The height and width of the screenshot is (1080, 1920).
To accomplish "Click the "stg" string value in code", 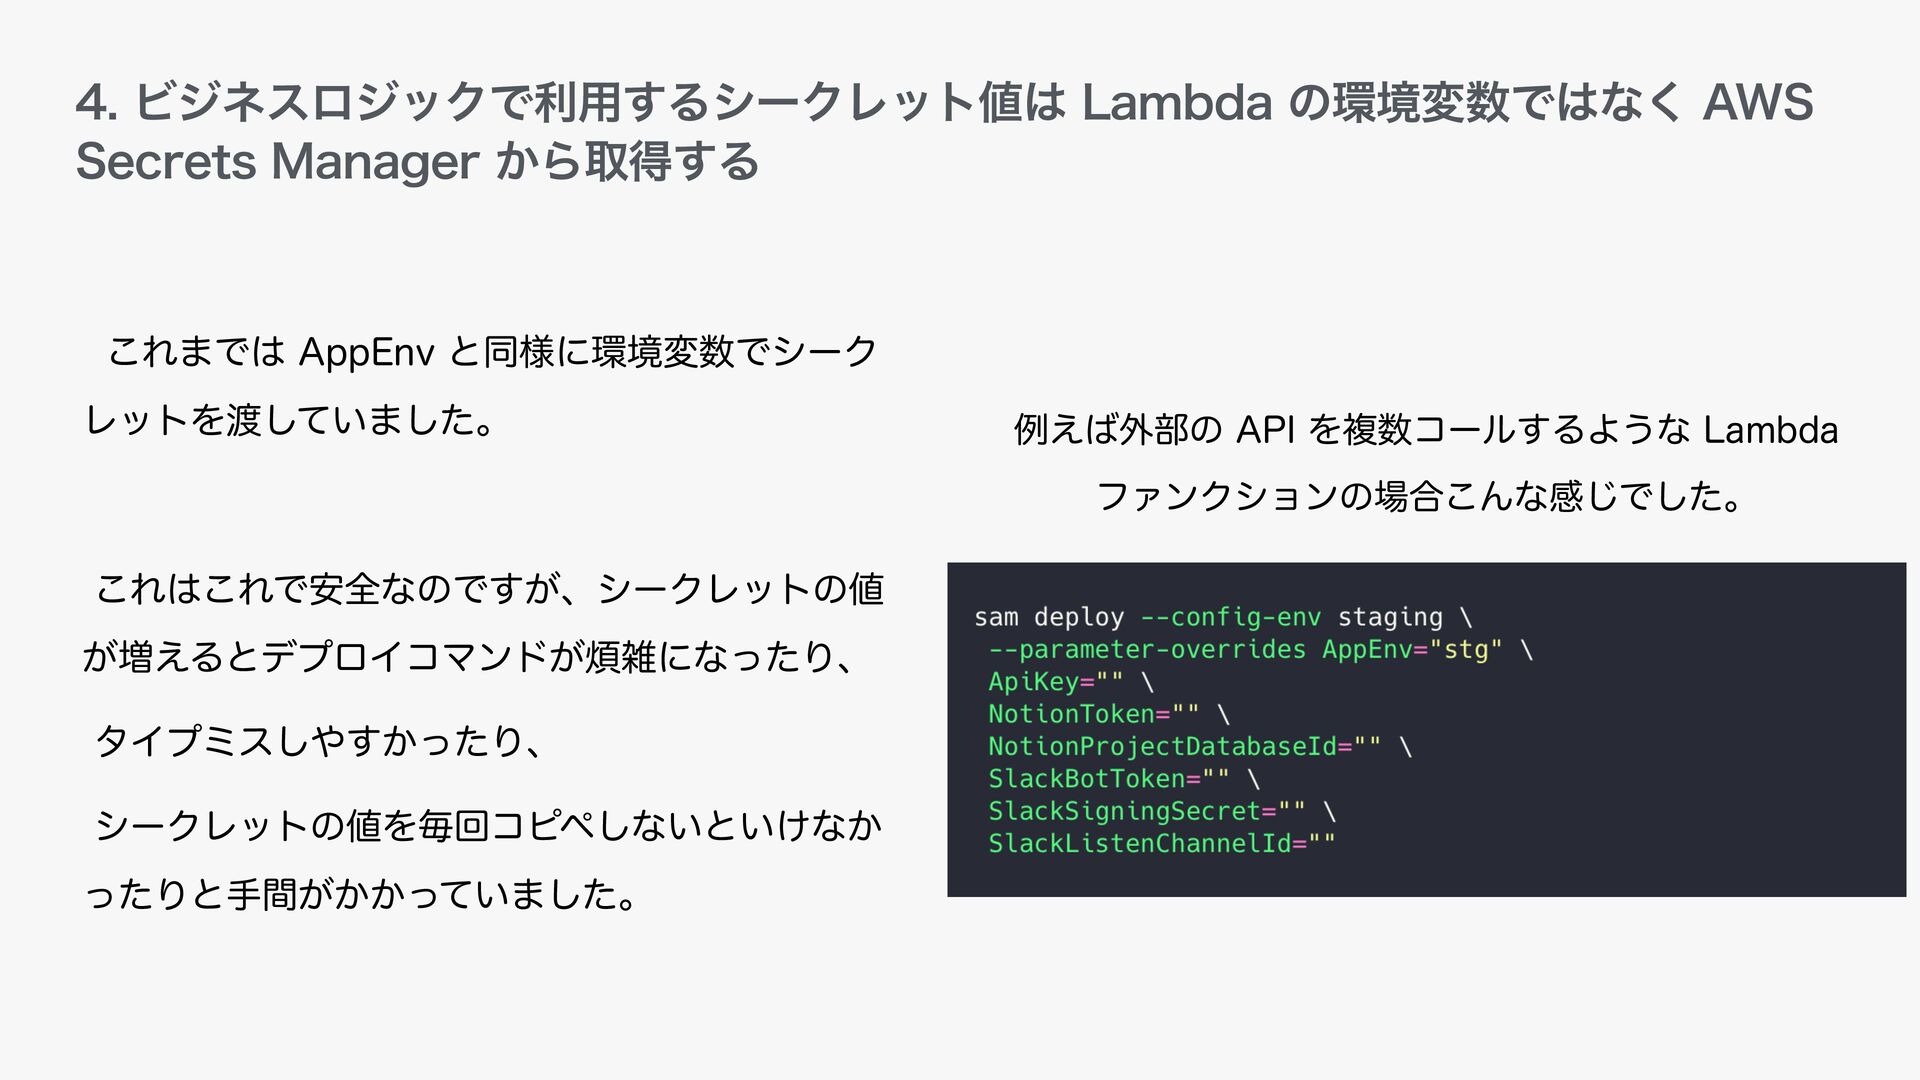I will coord(1465,650).
